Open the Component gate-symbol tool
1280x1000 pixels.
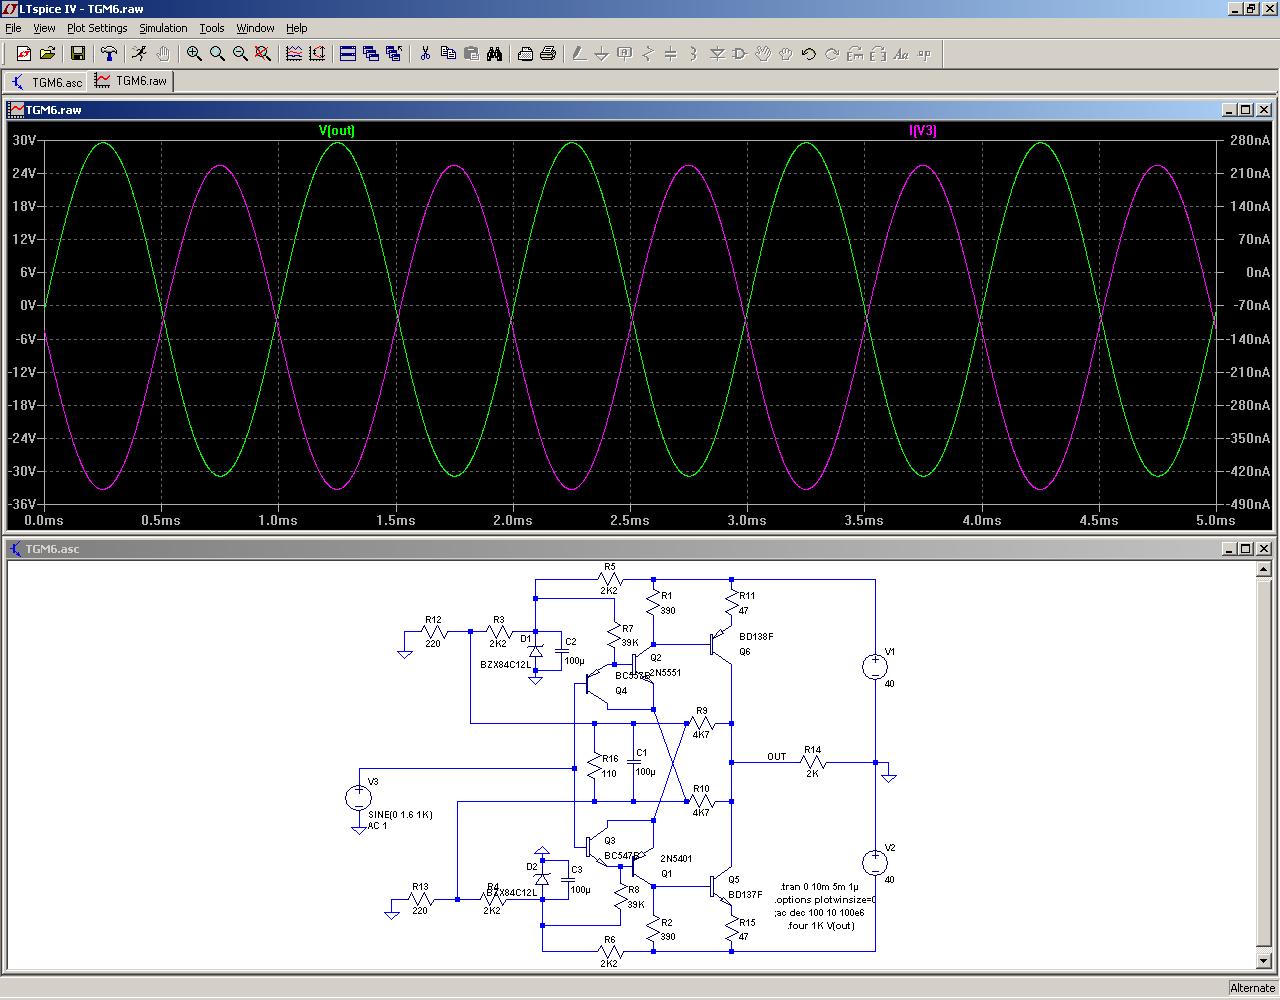(740, 54)
